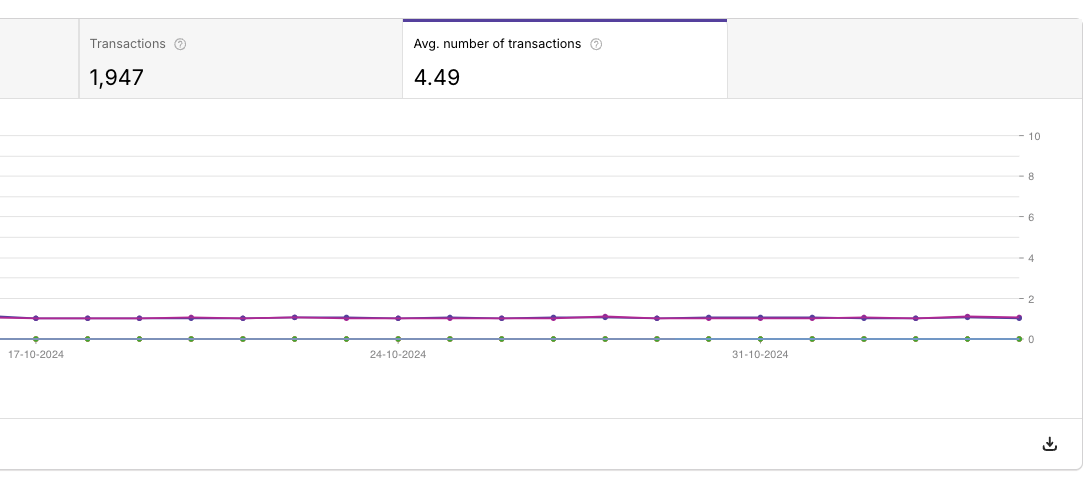Click purple data point above 31-10-2024
Image resolution: width=1083 pixels, height=493 pixels.
760,318
